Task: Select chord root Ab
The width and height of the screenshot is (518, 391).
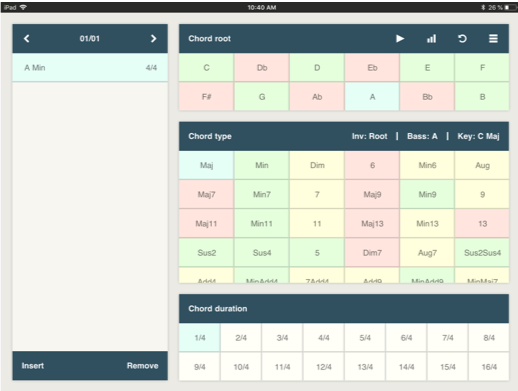Action: coord(317,97)
